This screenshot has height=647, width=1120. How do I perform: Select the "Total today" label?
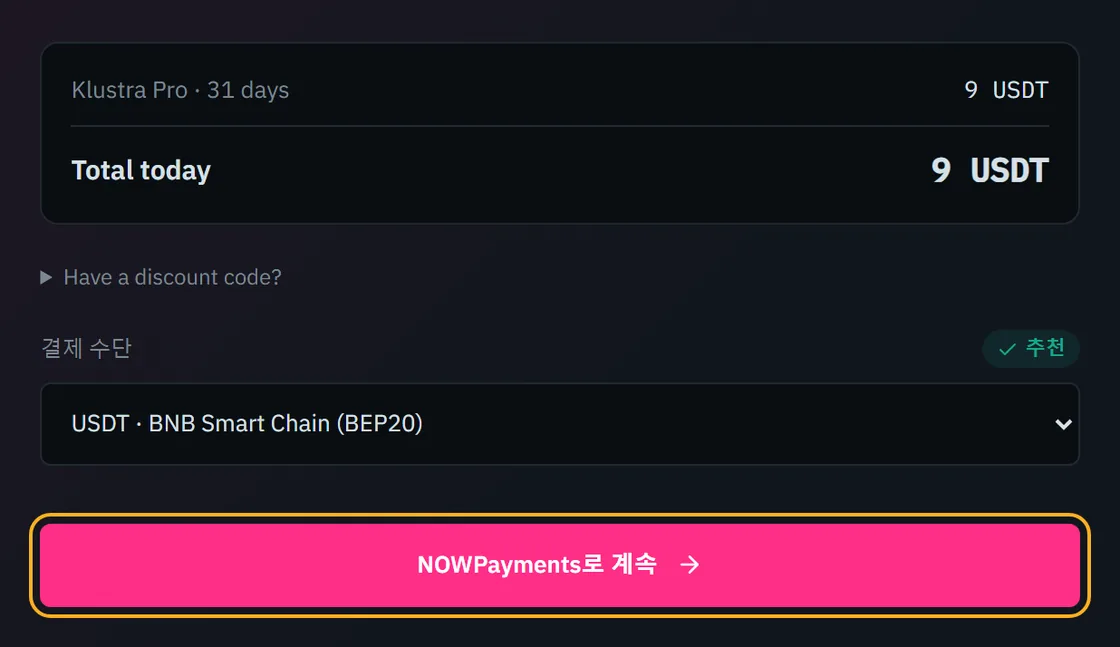pyautogui.click(x=141, y=171)
